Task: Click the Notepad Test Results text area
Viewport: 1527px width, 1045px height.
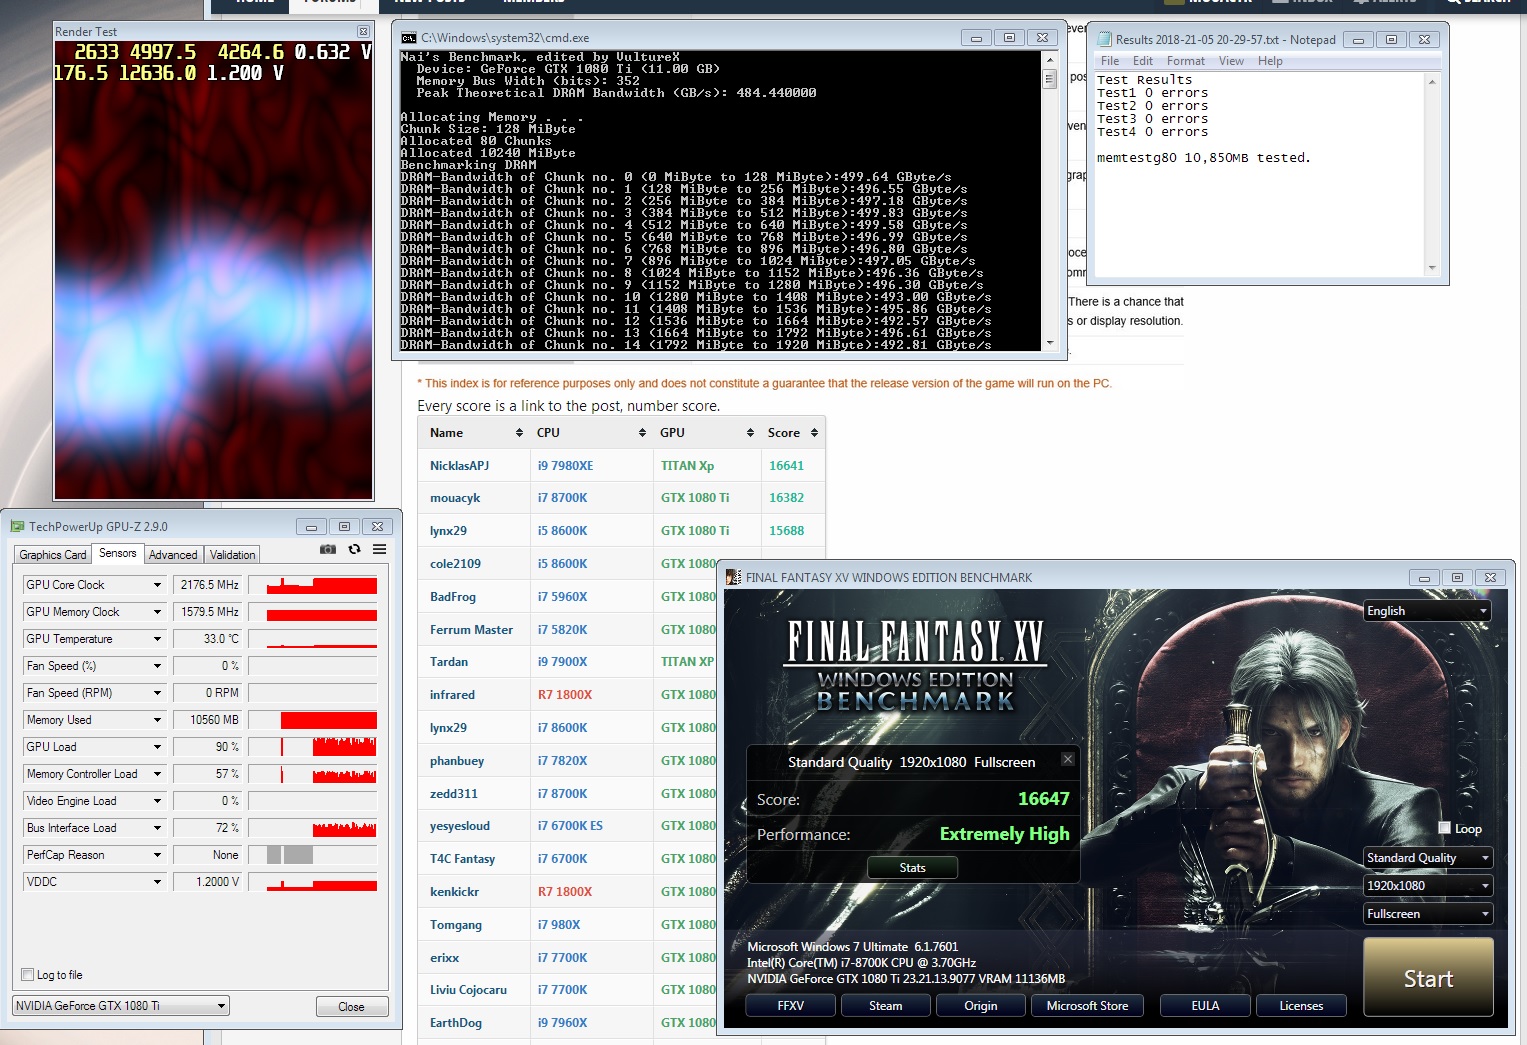Action: (1260, 174)
